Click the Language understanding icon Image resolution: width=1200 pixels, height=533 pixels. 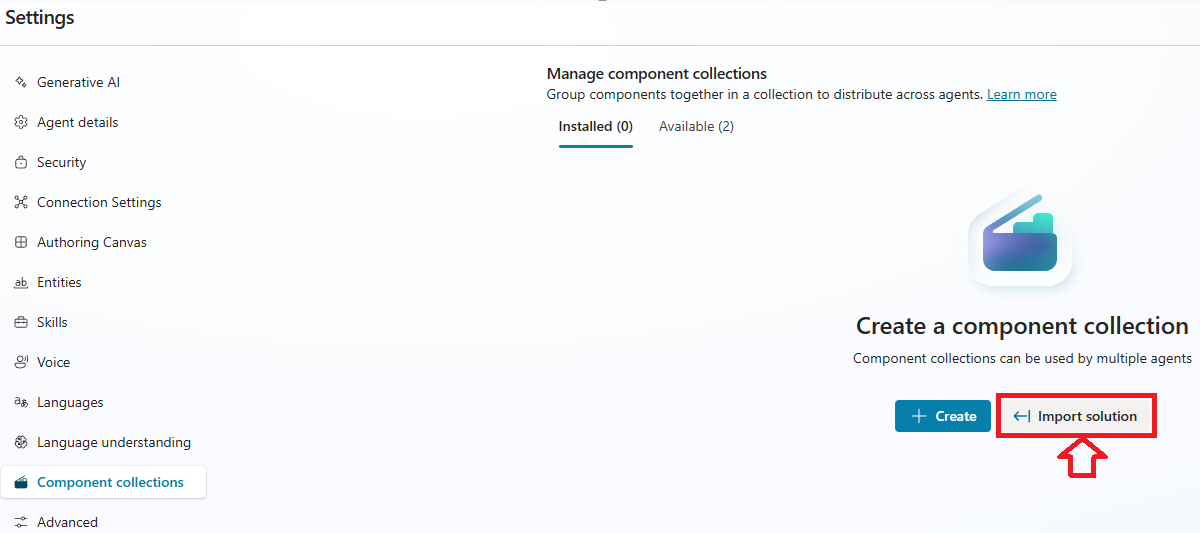(20, 442)
